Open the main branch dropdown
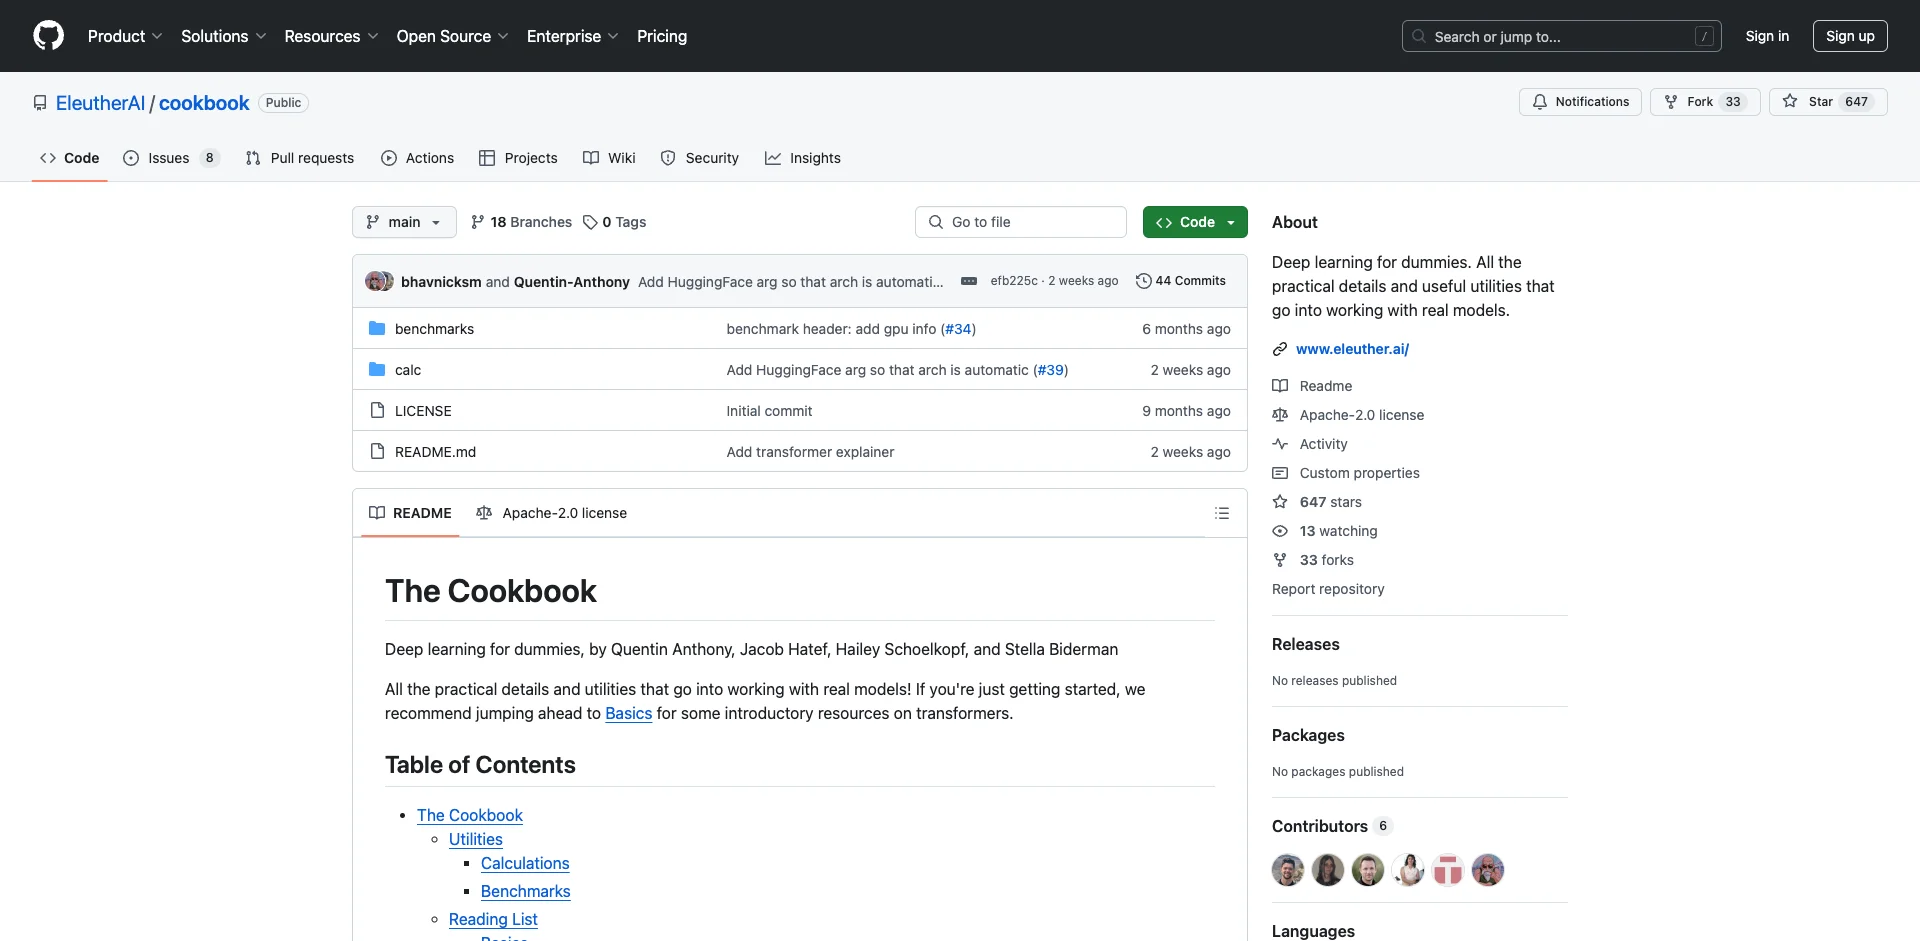This screenshot has height=941, width=1920. 404,222
